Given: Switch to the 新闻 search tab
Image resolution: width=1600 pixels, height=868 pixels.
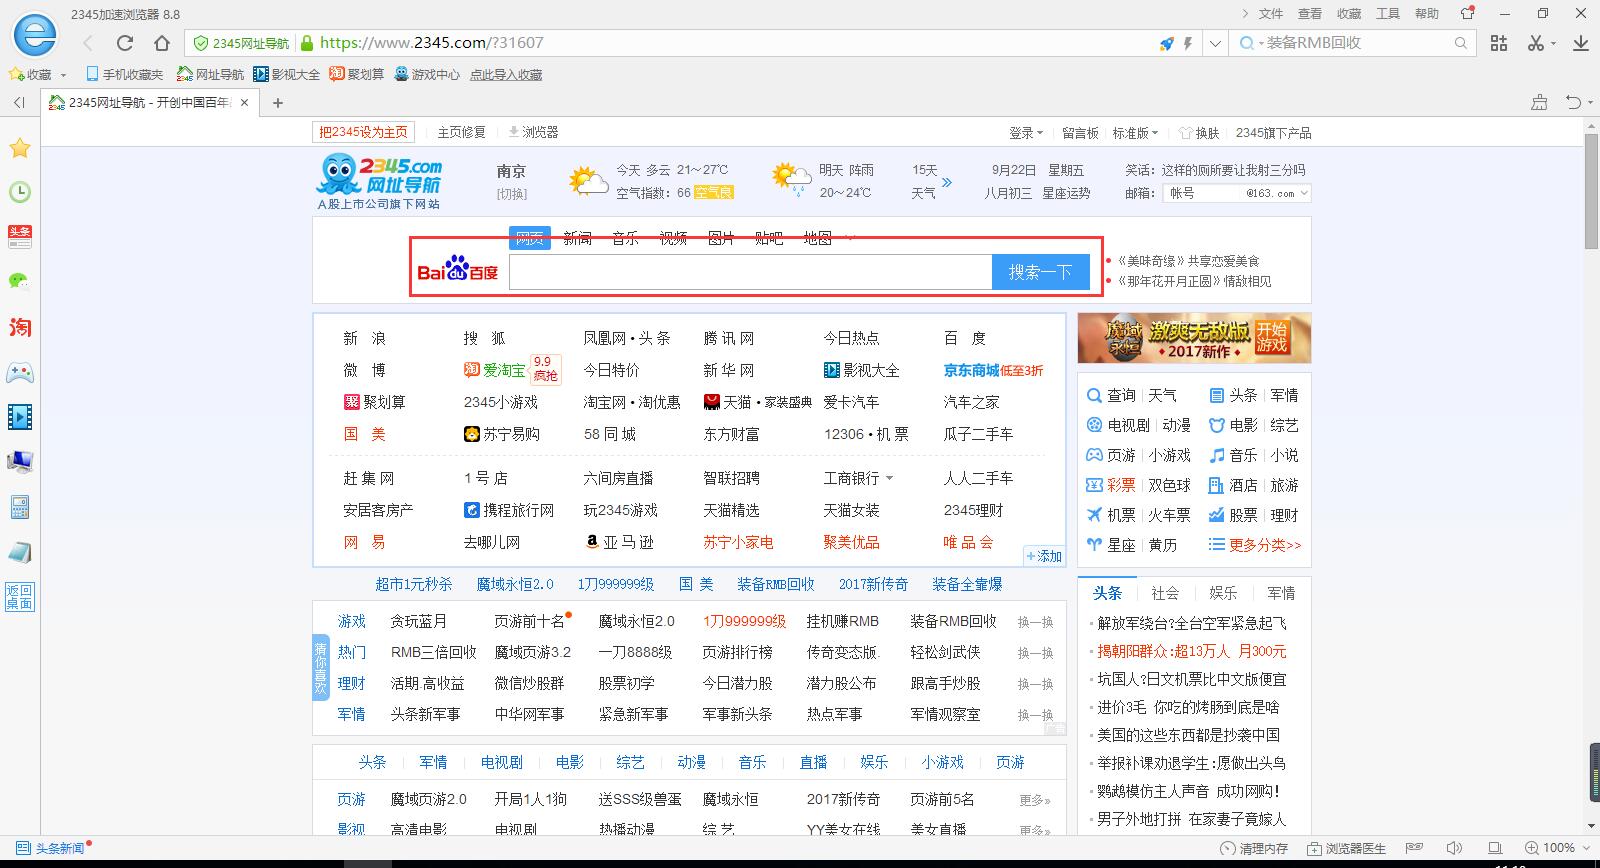Looking at the screenshot, I should coord(577,238).
